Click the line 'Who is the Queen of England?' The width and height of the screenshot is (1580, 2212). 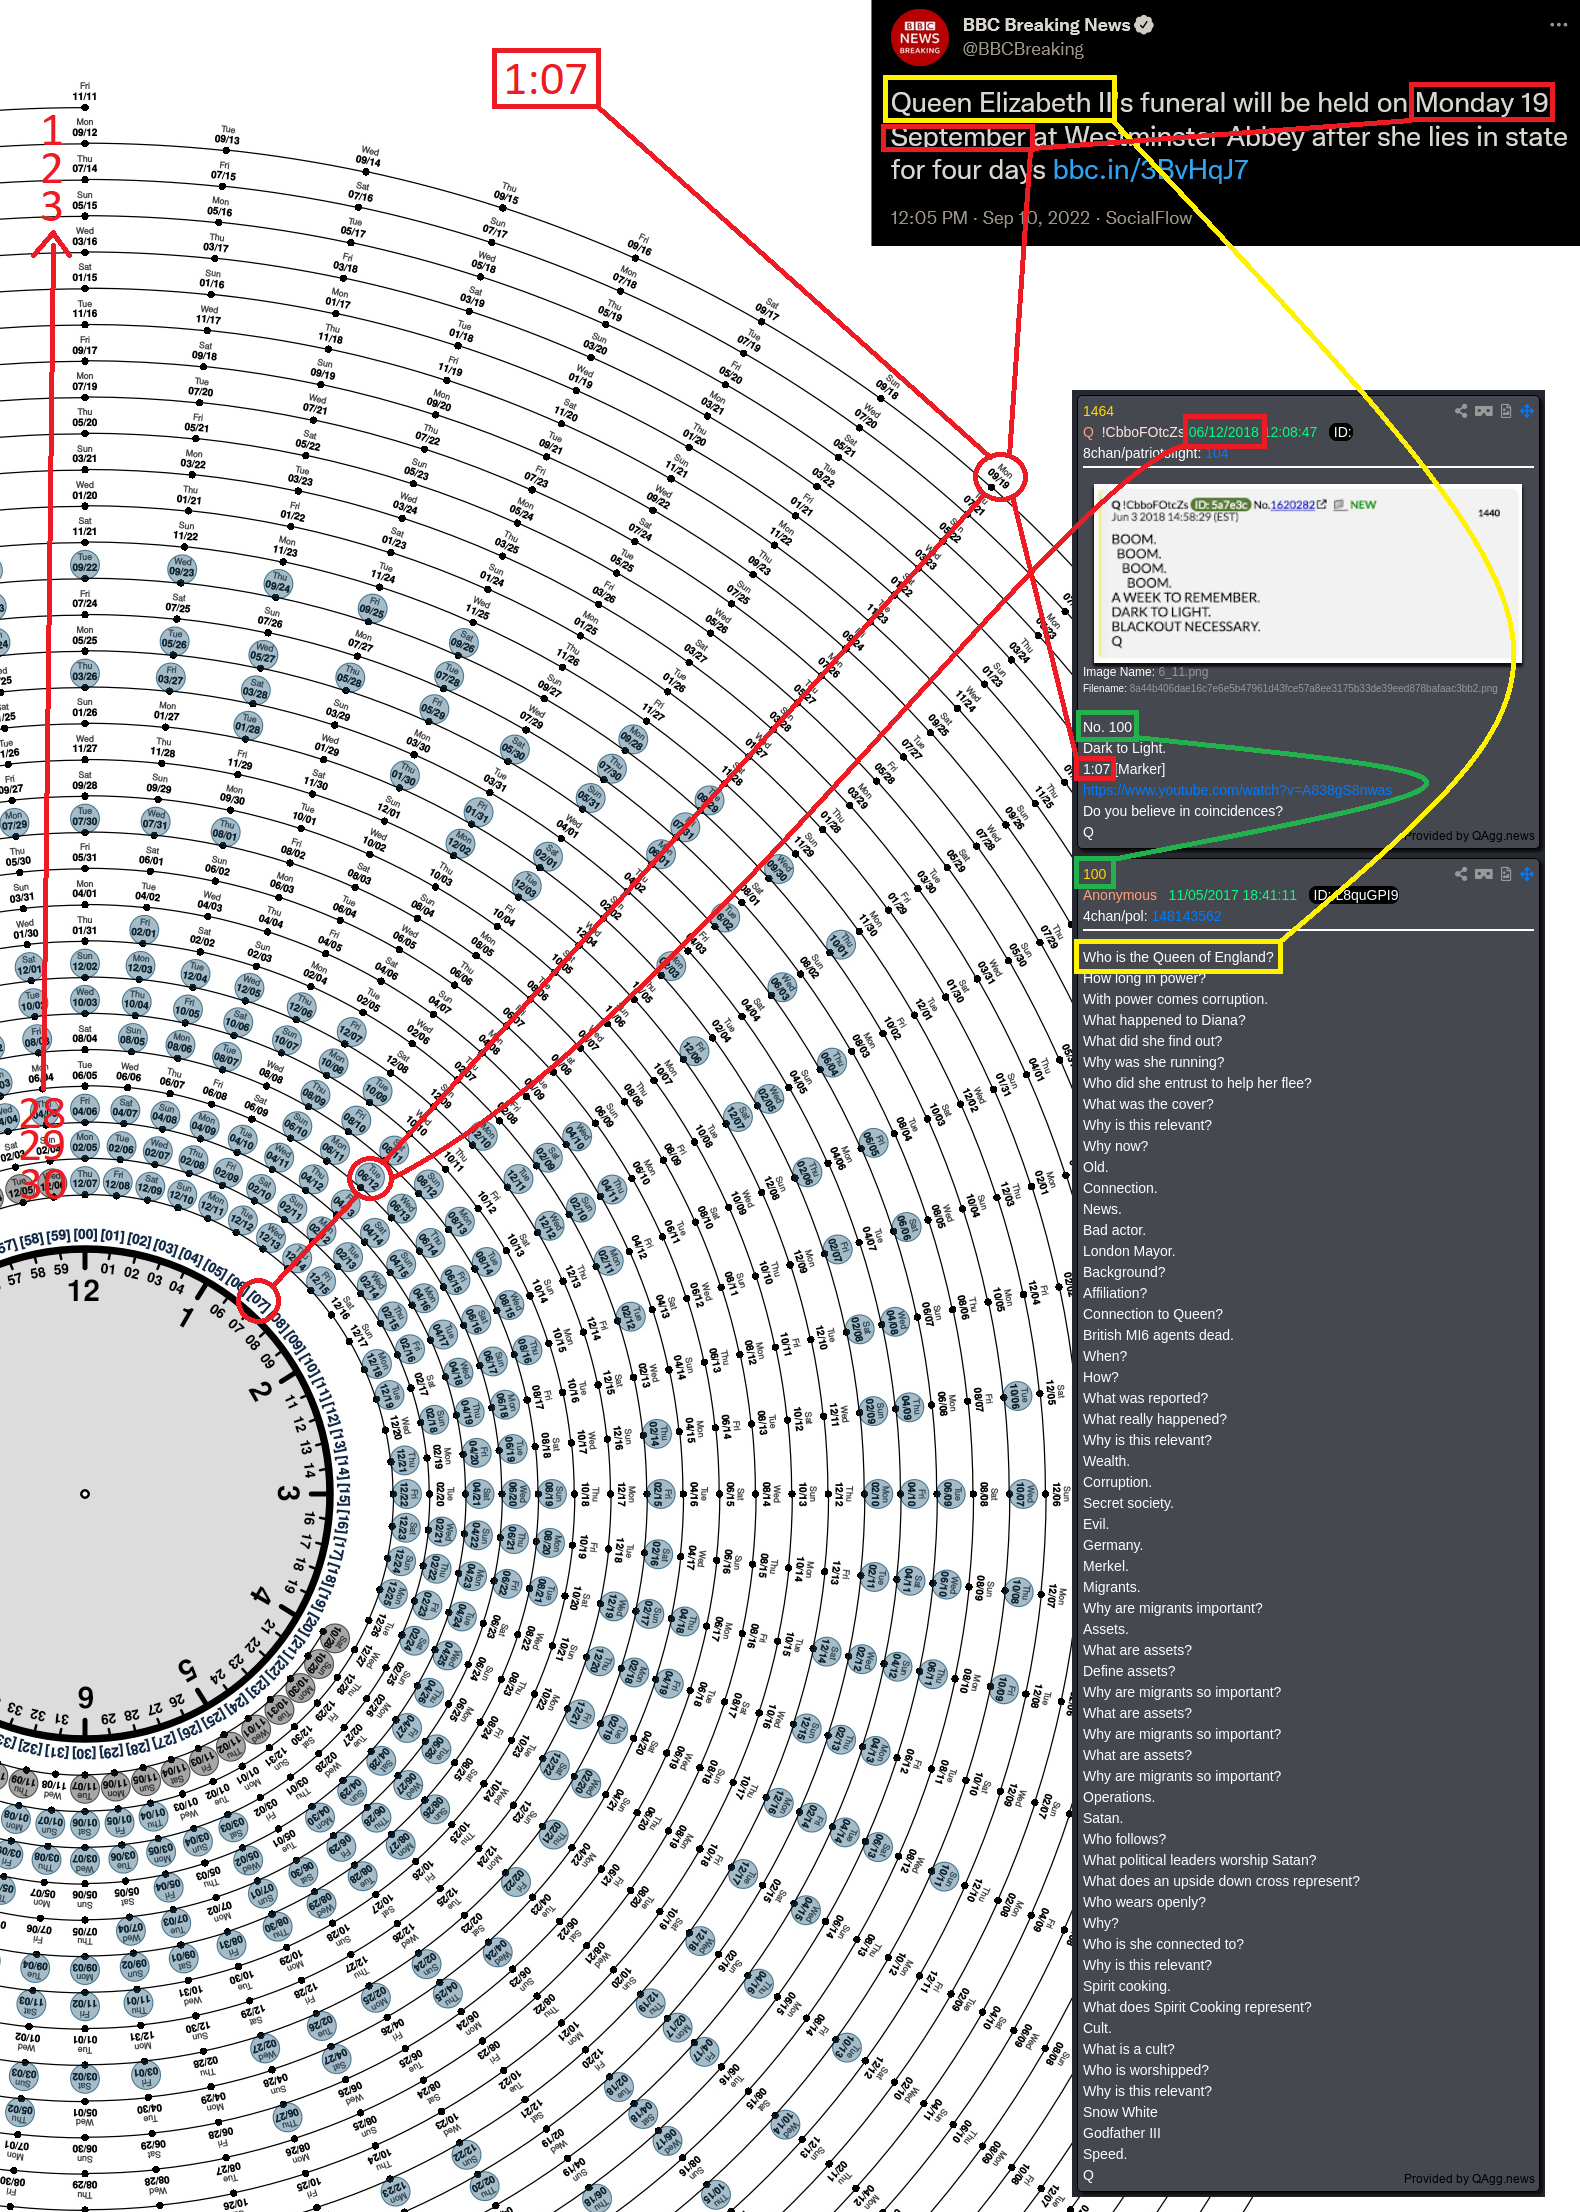tap(1178, 957)
